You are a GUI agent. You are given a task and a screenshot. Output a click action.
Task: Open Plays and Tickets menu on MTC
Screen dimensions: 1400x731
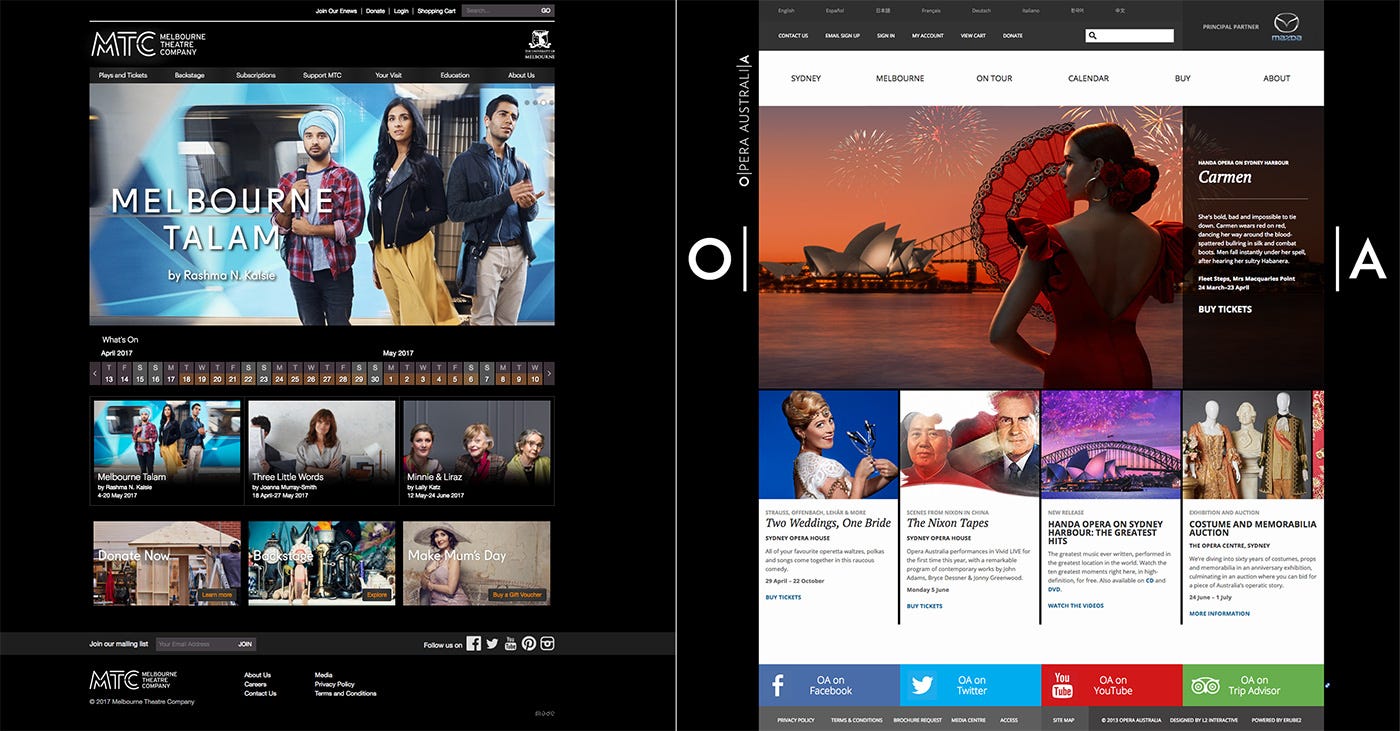[123, 75]
